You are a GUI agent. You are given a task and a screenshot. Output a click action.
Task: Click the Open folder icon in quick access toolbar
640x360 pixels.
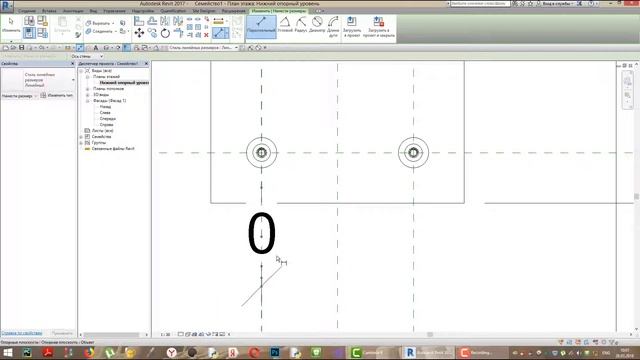click(x=13, y=48)
